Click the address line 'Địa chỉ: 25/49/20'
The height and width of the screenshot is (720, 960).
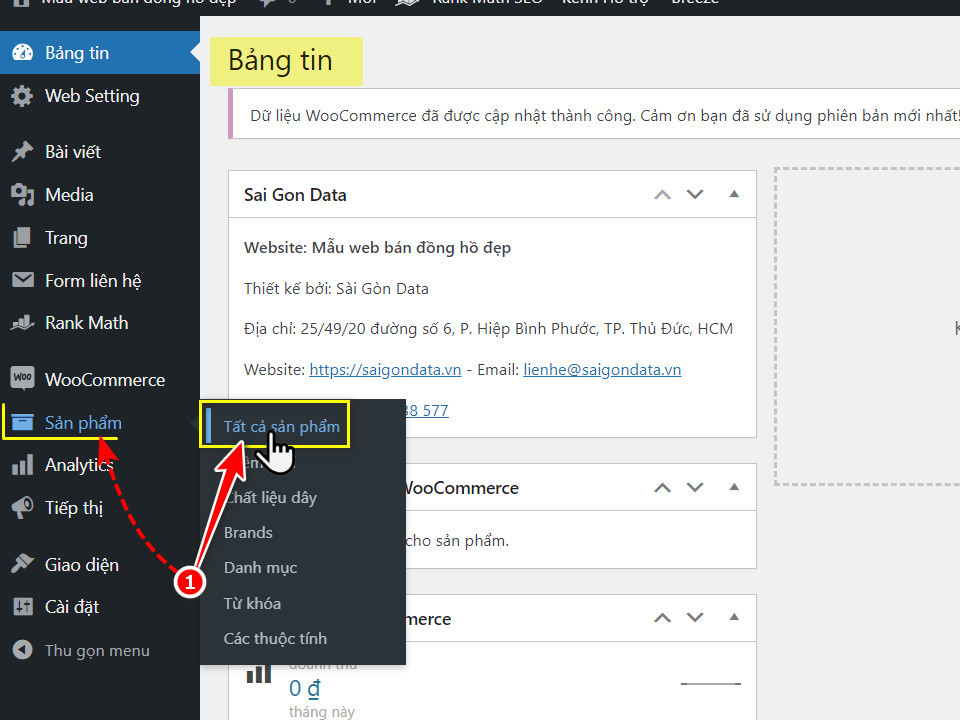coord(488,329)
